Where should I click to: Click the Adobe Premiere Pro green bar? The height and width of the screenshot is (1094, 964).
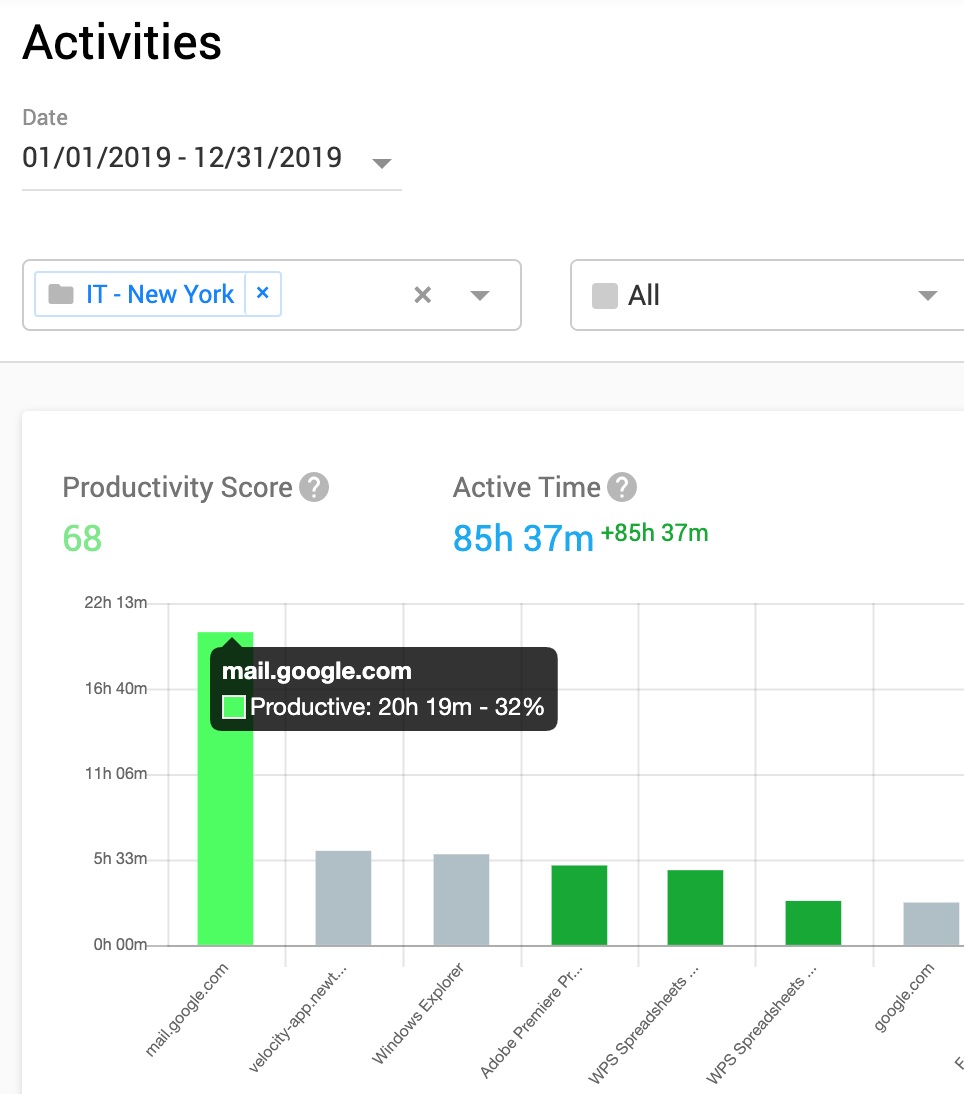pyautogui.click(x=579, y=905)
